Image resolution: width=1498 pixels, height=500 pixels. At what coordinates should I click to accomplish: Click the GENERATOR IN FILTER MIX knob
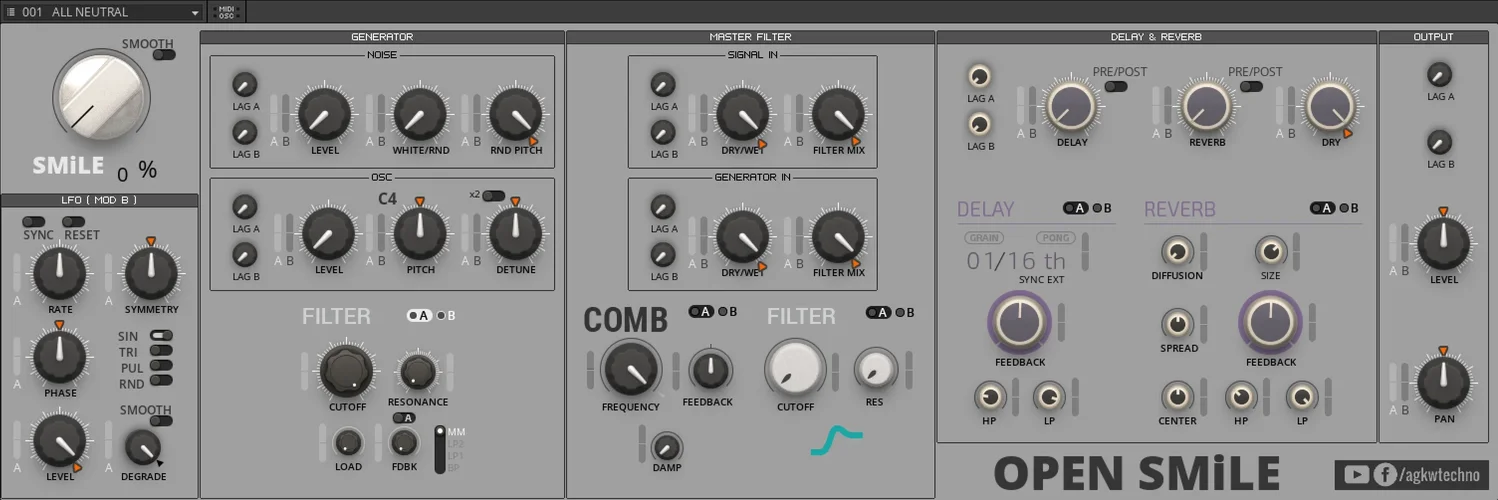coord(838,236)
